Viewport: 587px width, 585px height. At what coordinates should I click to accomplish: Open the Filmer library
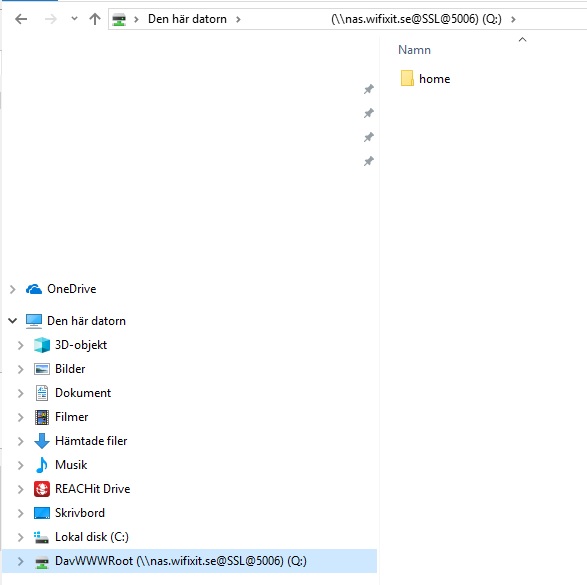point(72,417)
